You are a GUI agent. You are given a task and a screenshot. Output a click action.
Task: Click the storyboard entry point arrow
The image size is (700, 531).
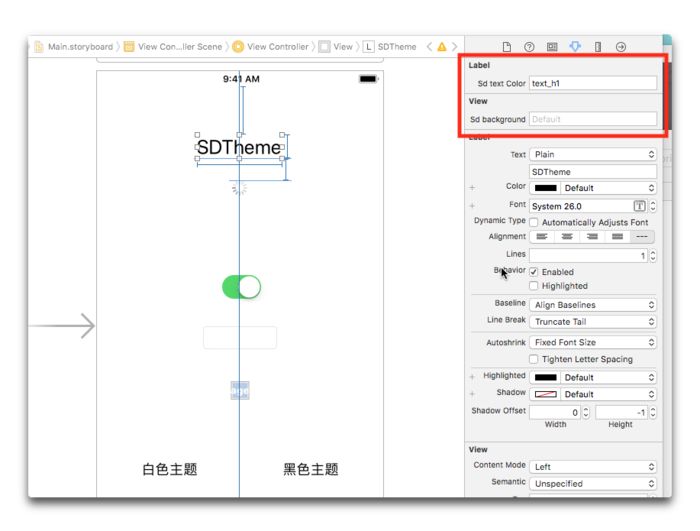pyautogui.click(x=62, y=326)
